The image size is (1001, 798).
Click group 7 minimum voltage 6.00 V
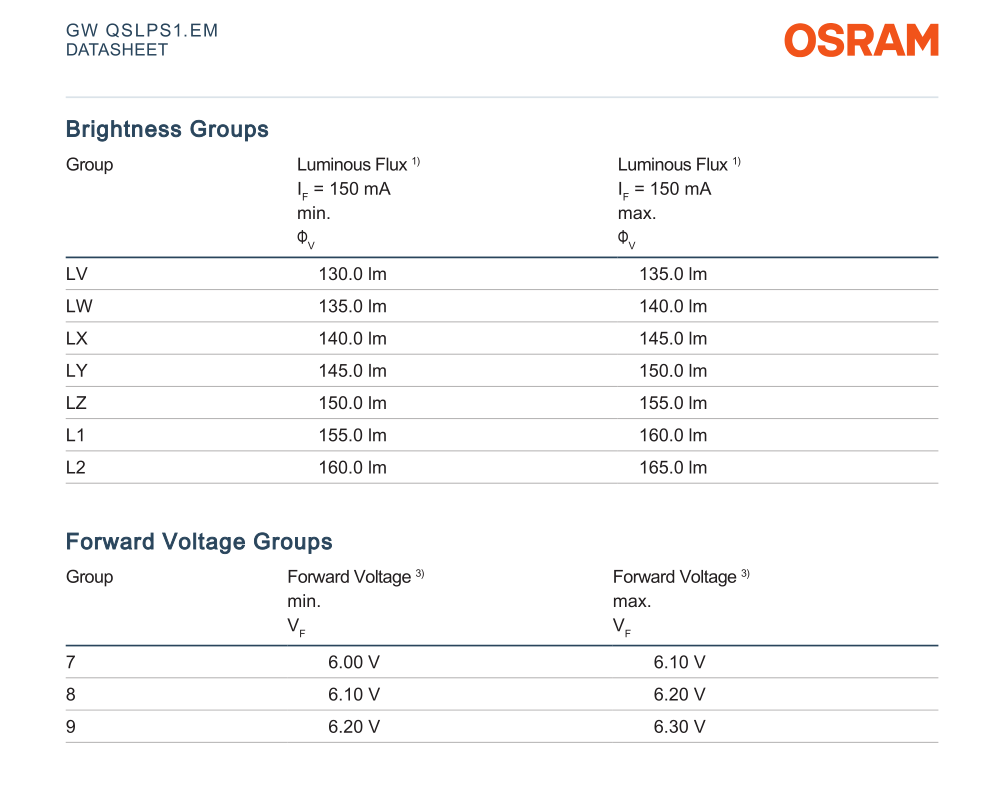(x=354, y=662)
